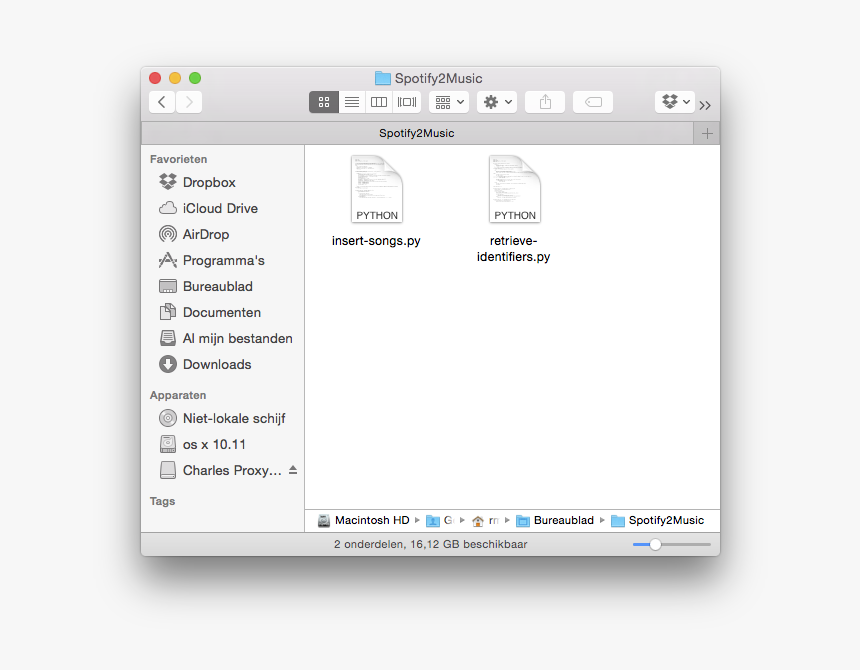Open Al mijn bestanden in the sidebar

[x=222, y=338]
